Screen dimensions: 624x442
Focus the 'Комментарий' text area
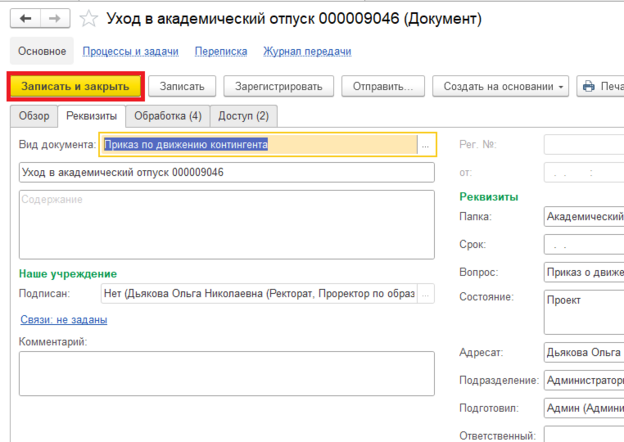tap(227, 373)
